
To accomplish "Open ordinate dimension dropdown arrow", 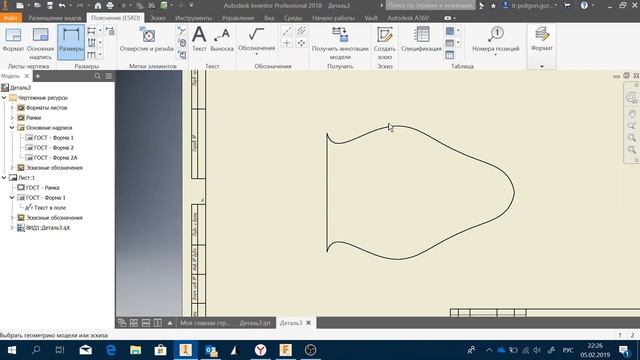I will click(100, 42).
